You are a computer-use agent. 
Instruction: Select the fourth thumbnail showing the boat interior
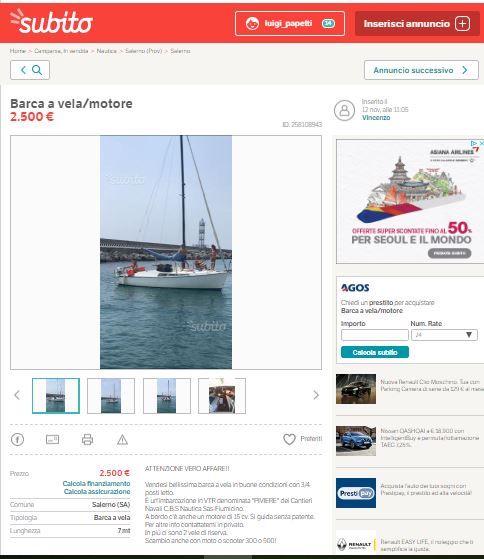[222, 396]
